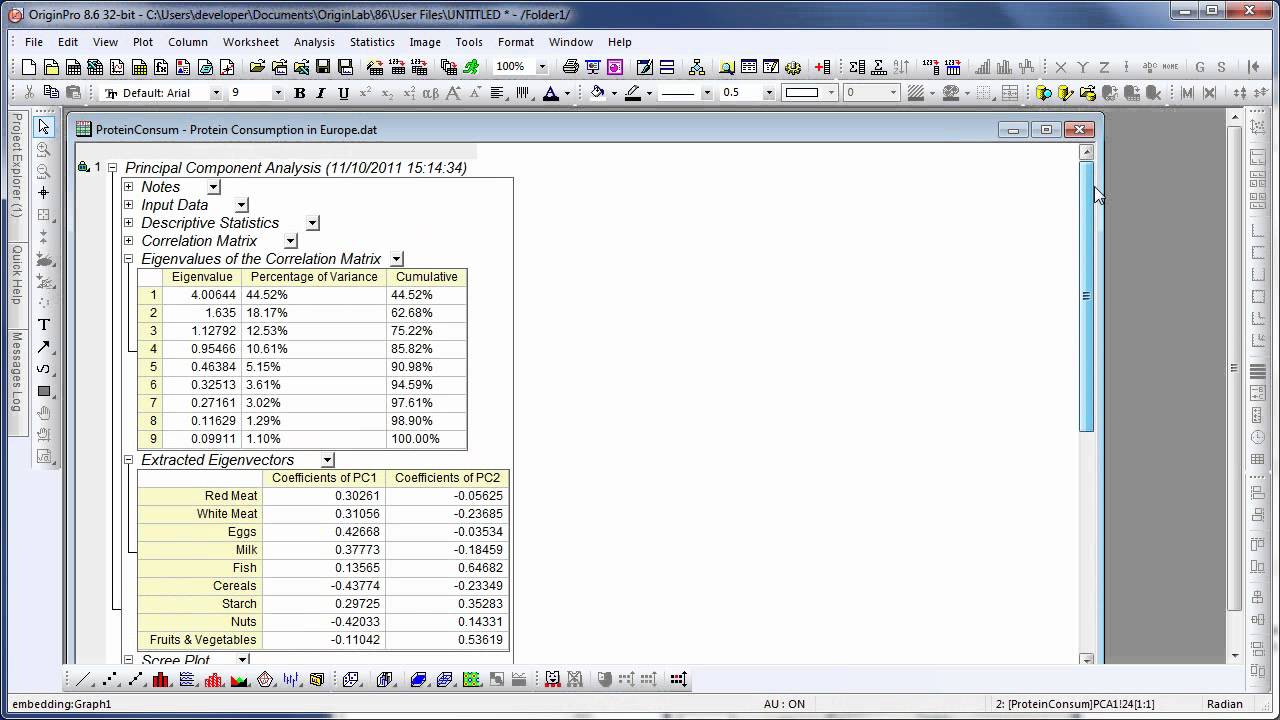Screen dimensions: 1280x720
Task: Click the Radar/polar chart icon
Action: (x=265, y=679)
